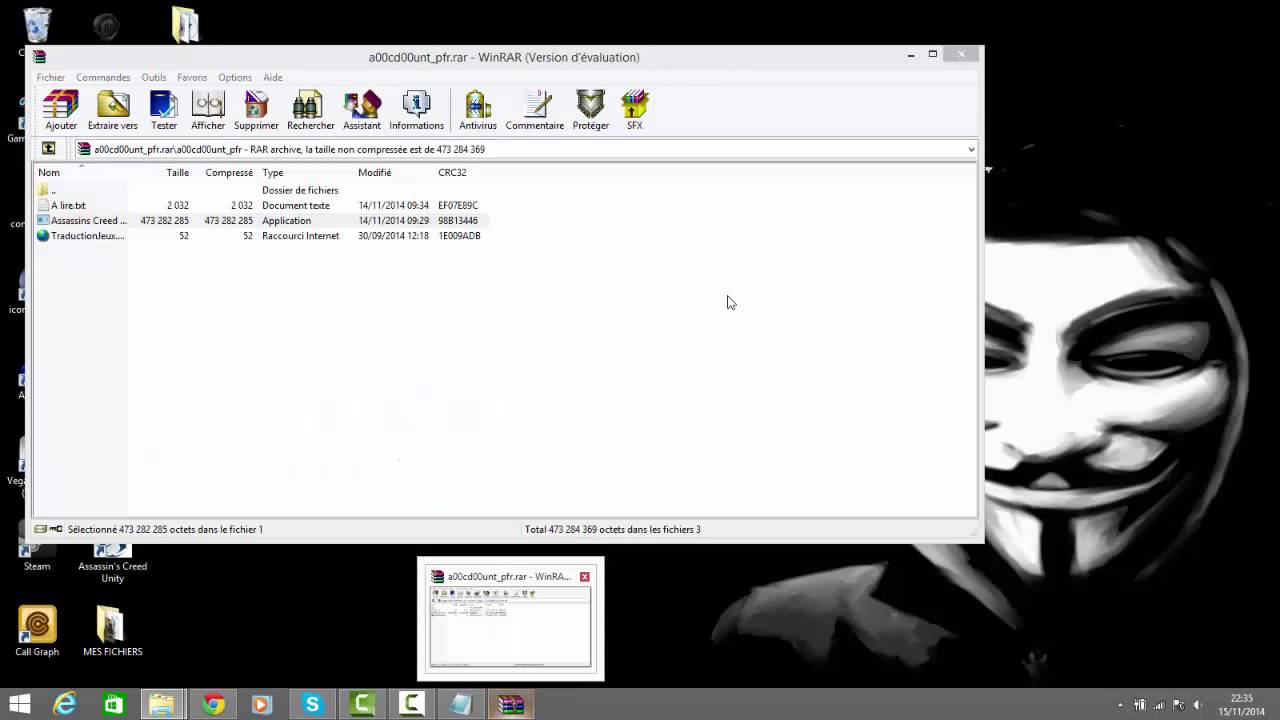Open the Aide menu
Viewport: 1280px width, 720px height.
tap(273, 77)
